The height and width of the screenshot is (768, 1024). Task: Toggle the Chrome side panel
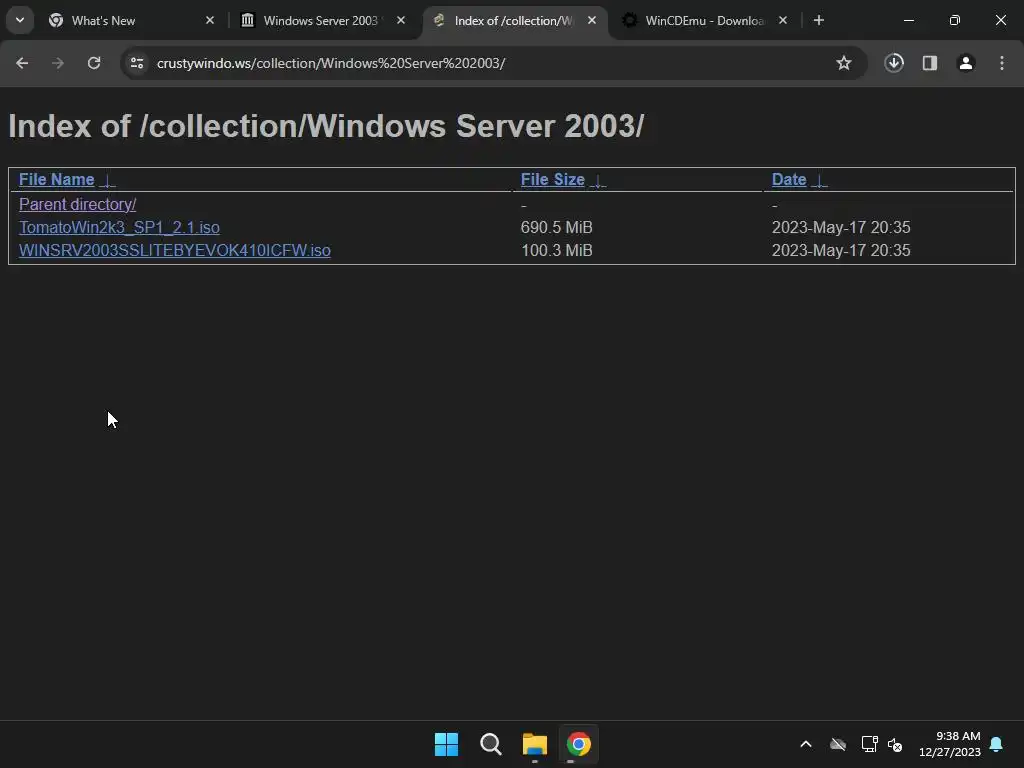[x=930, y=63]
